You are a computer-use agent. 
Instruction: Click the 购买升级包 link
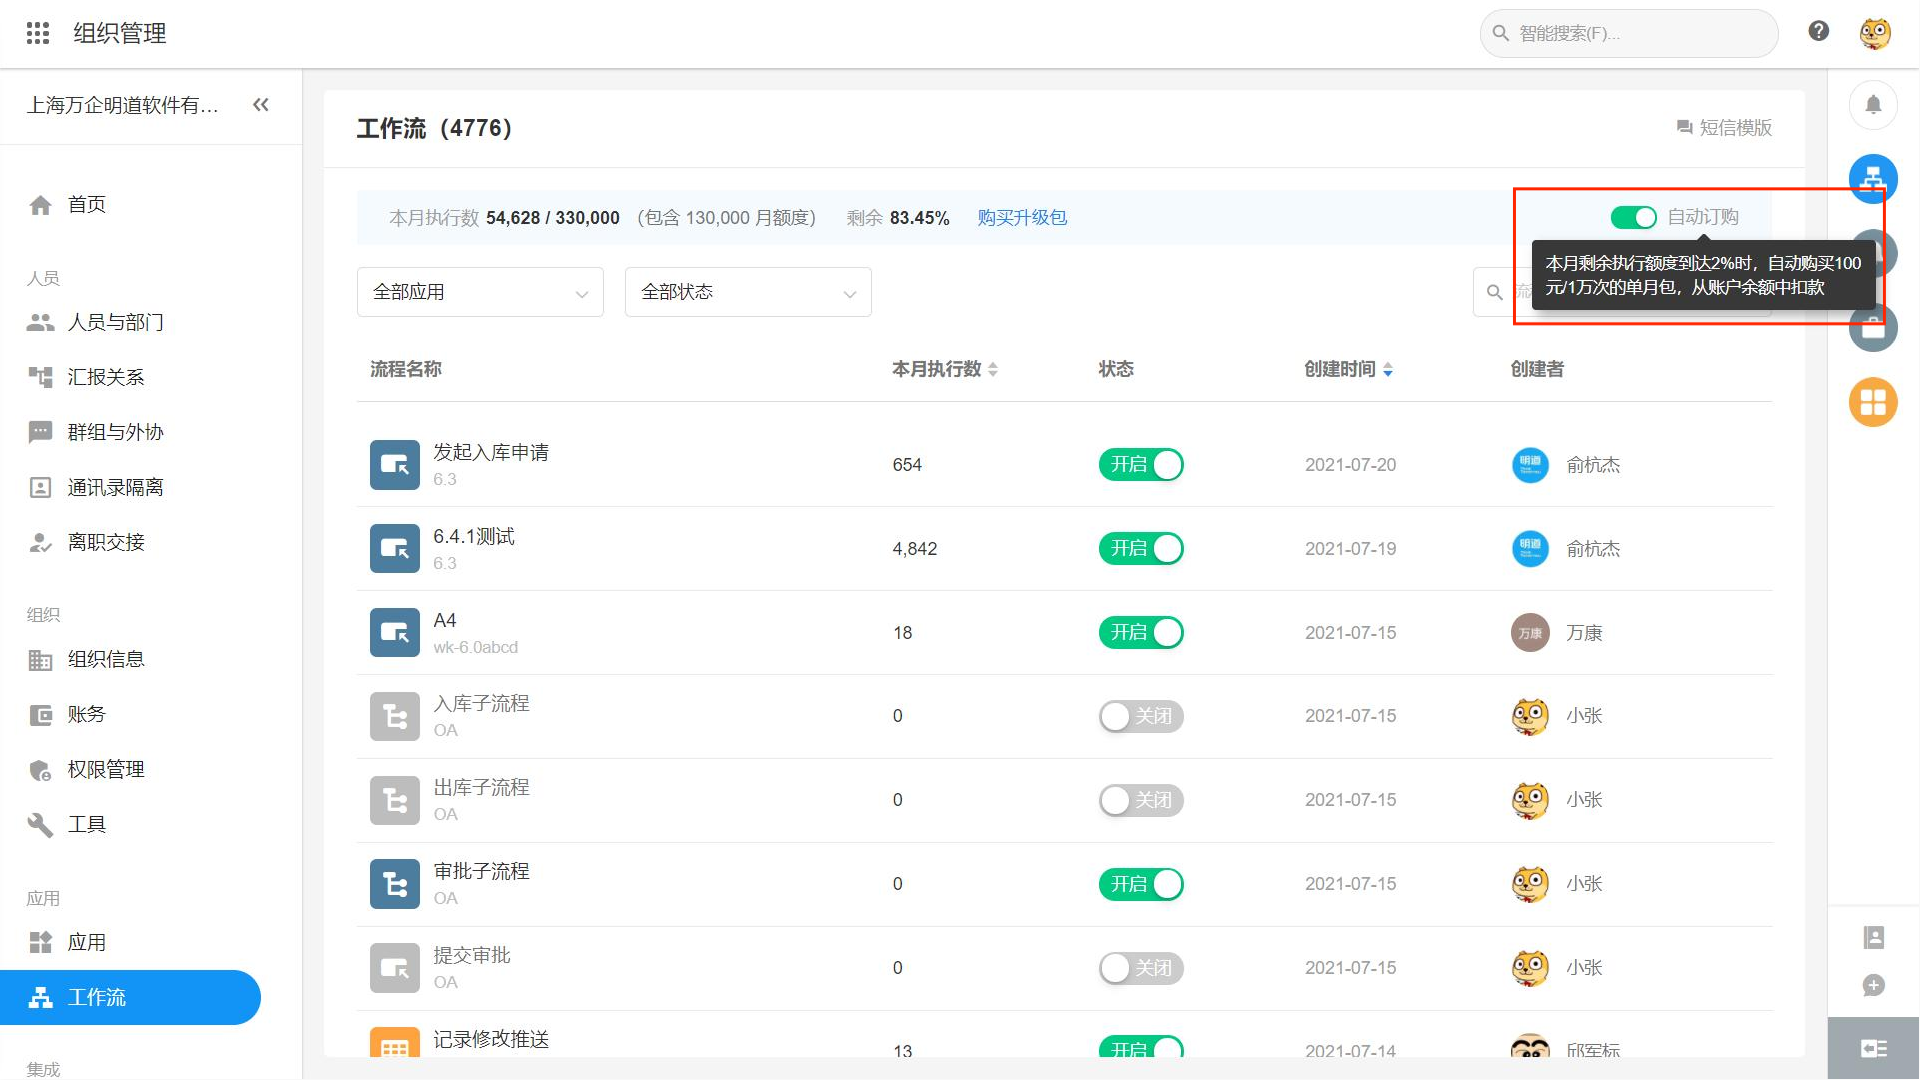point(1022,217)
